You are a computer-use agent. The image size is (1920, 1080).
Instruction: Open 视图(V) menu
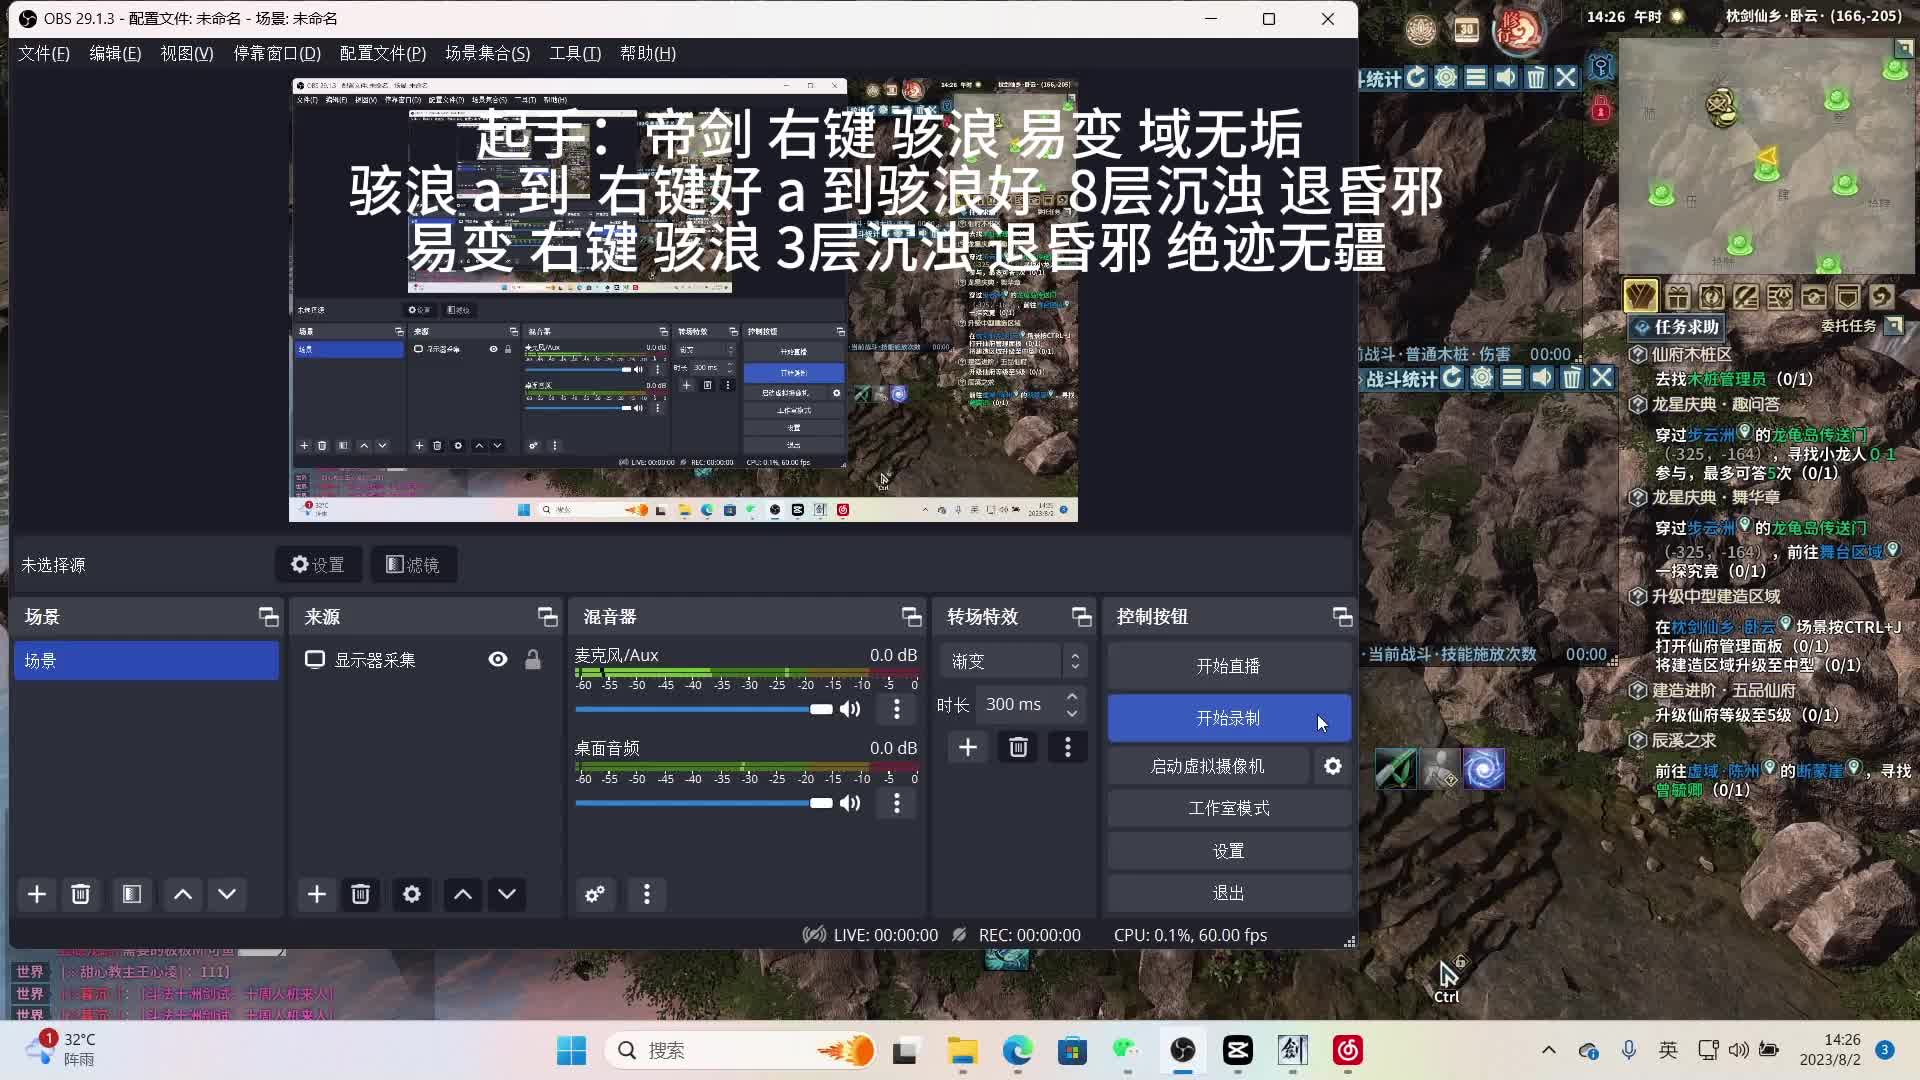[x=187, y=53]
